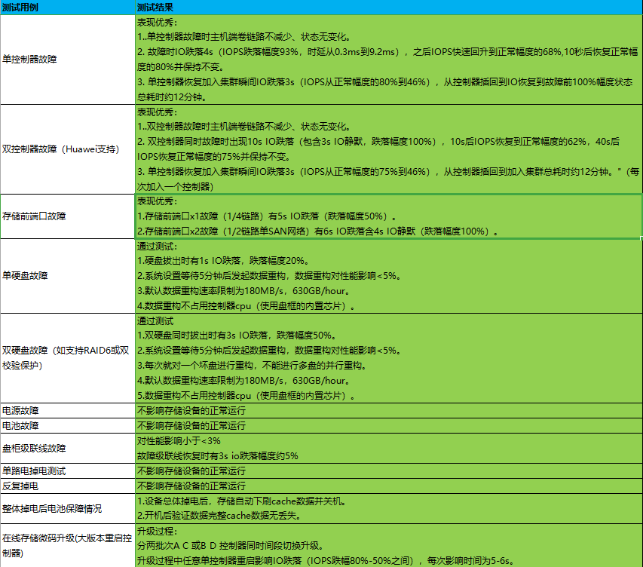
Task: Select the result cell for 单控制器故障
Action: 388,59
